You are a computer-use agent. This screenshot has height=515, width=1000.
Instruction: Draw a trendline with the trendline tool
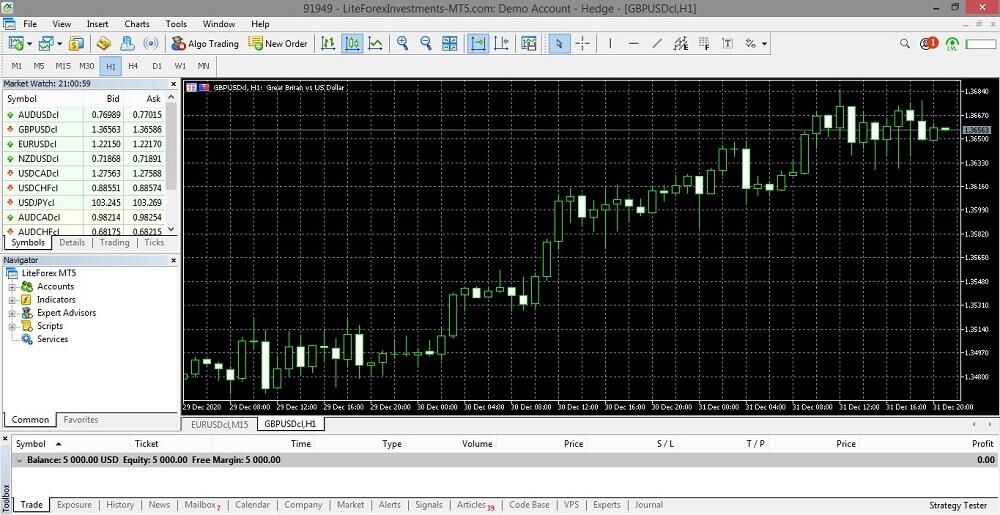(x=657, y=43)
